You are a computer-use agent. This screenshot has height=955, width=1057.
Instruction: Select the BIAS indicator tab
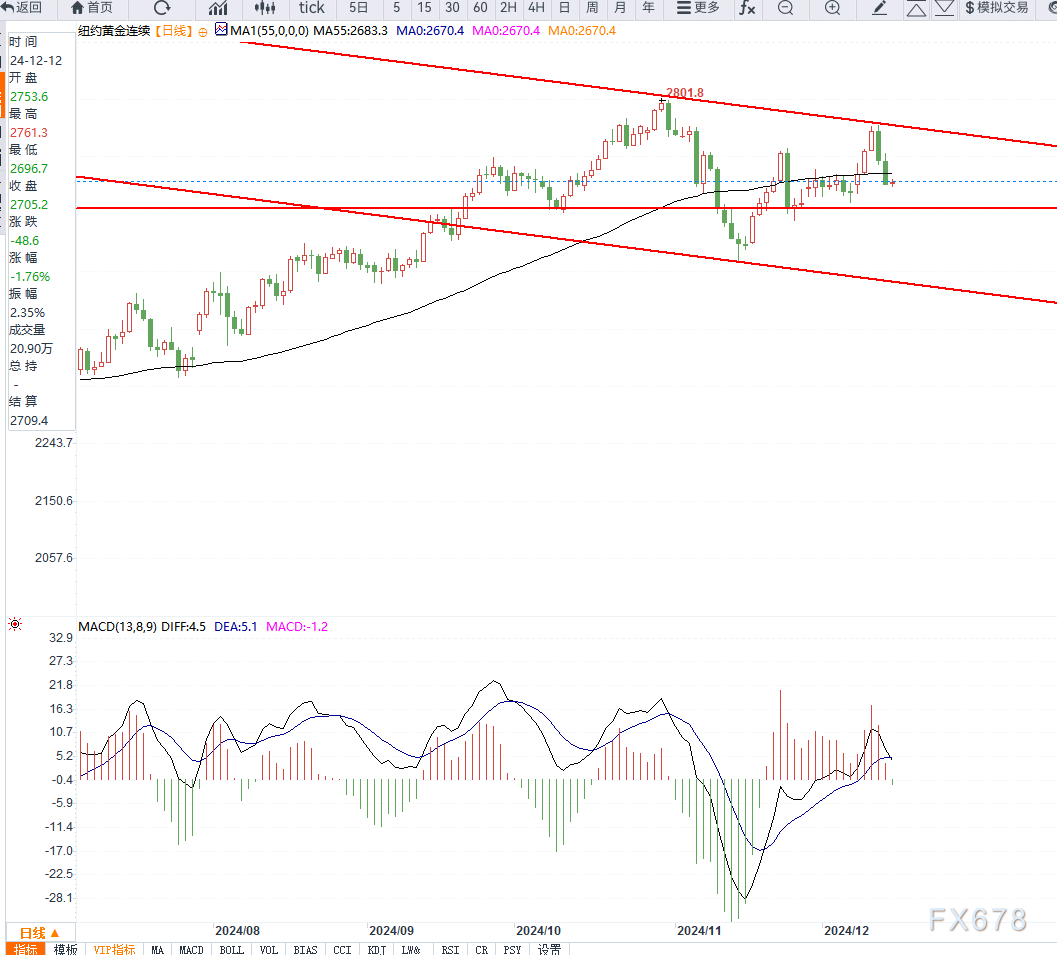tap(305, 949)
